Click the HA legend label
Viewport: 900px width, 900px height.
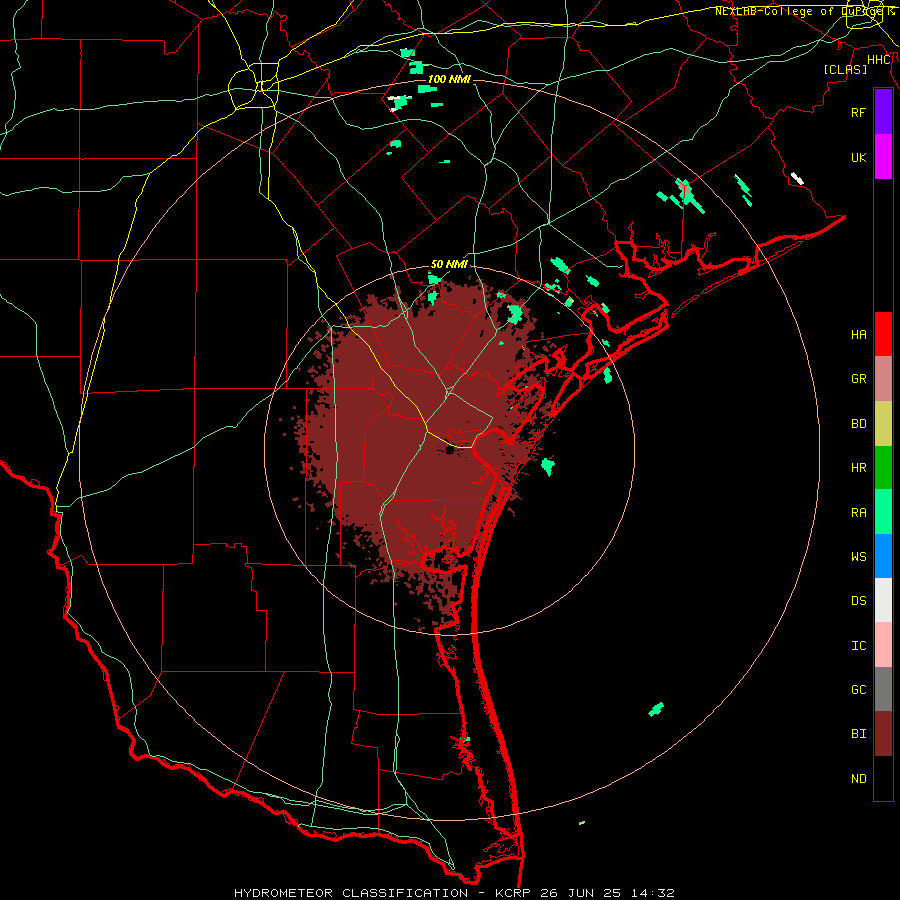tap(858, 335)
